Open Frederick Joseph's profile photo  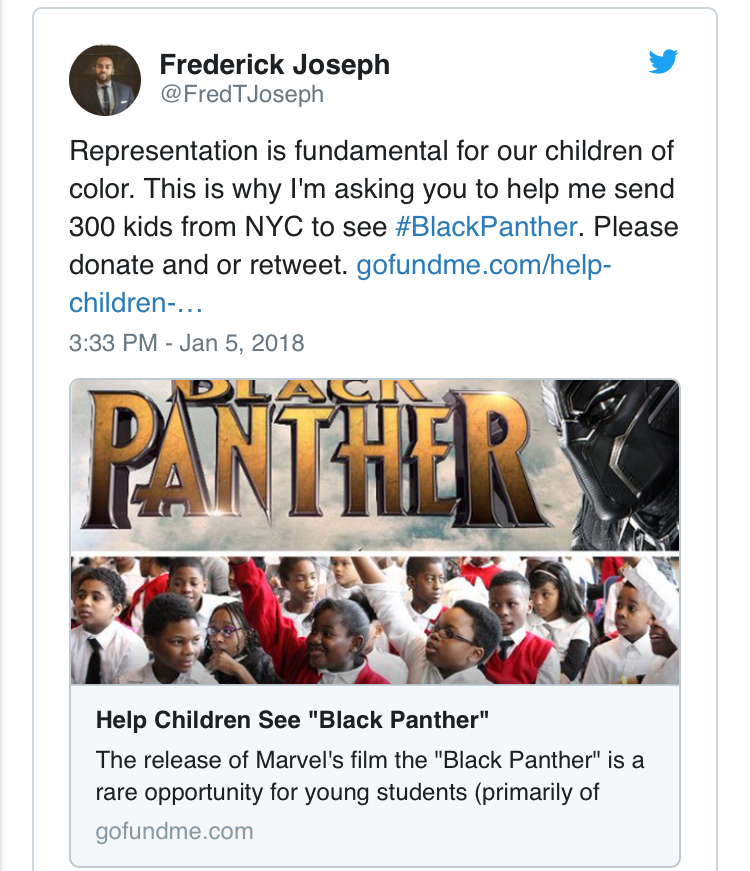click(105, 80)
